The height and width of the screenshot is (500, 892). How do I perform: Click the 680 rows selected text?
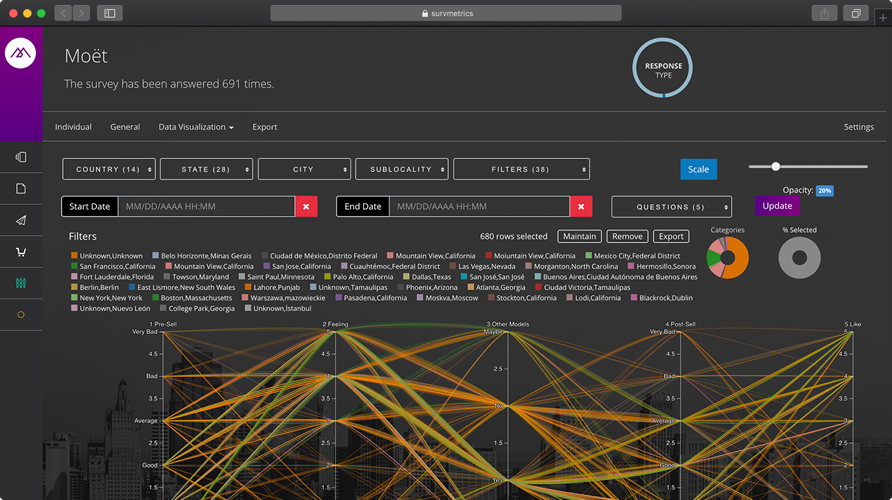point(513,236)
